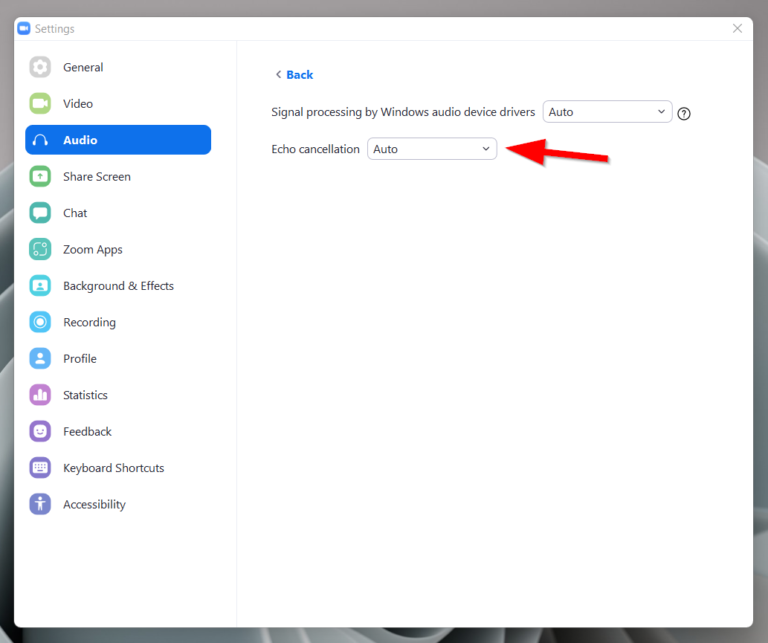Viewport: 768px width, 643px height.
Task: Click the help question mark icon
Action: (x=684, y=114)
